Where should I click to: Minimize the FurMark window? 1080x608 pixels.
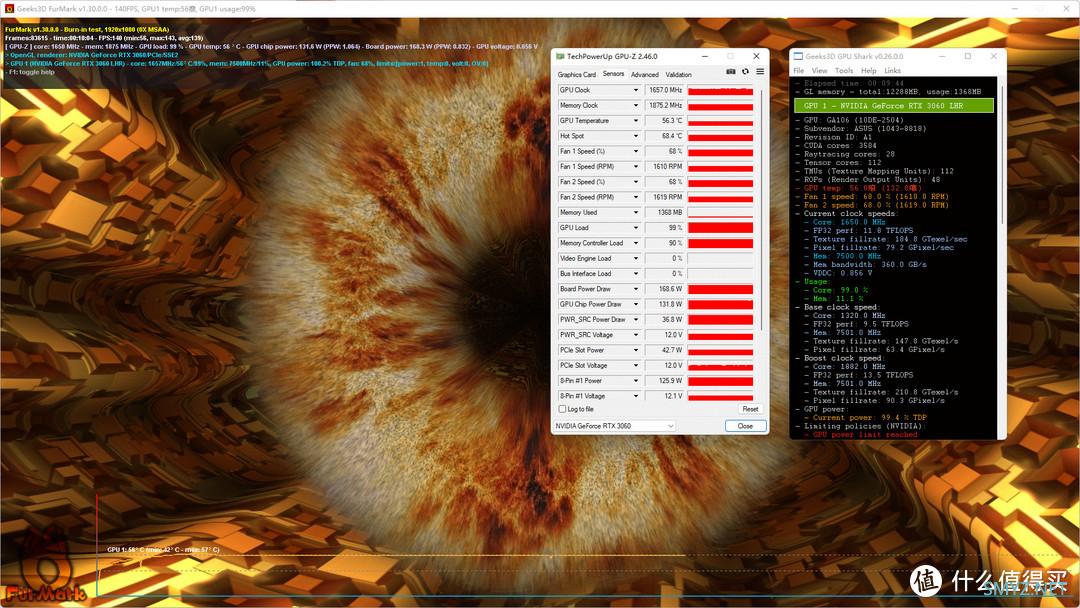point(1015,8)
